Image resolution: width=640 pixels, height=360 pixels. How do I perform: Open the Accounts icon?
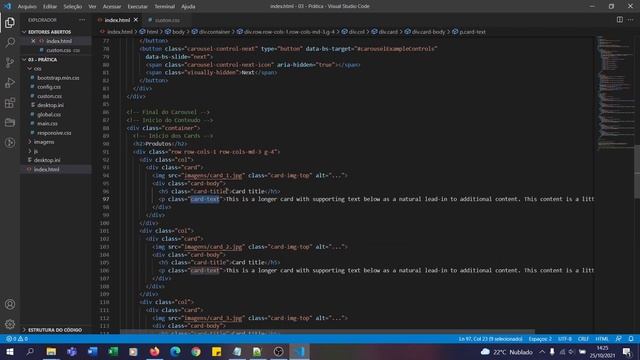point(10,304)
